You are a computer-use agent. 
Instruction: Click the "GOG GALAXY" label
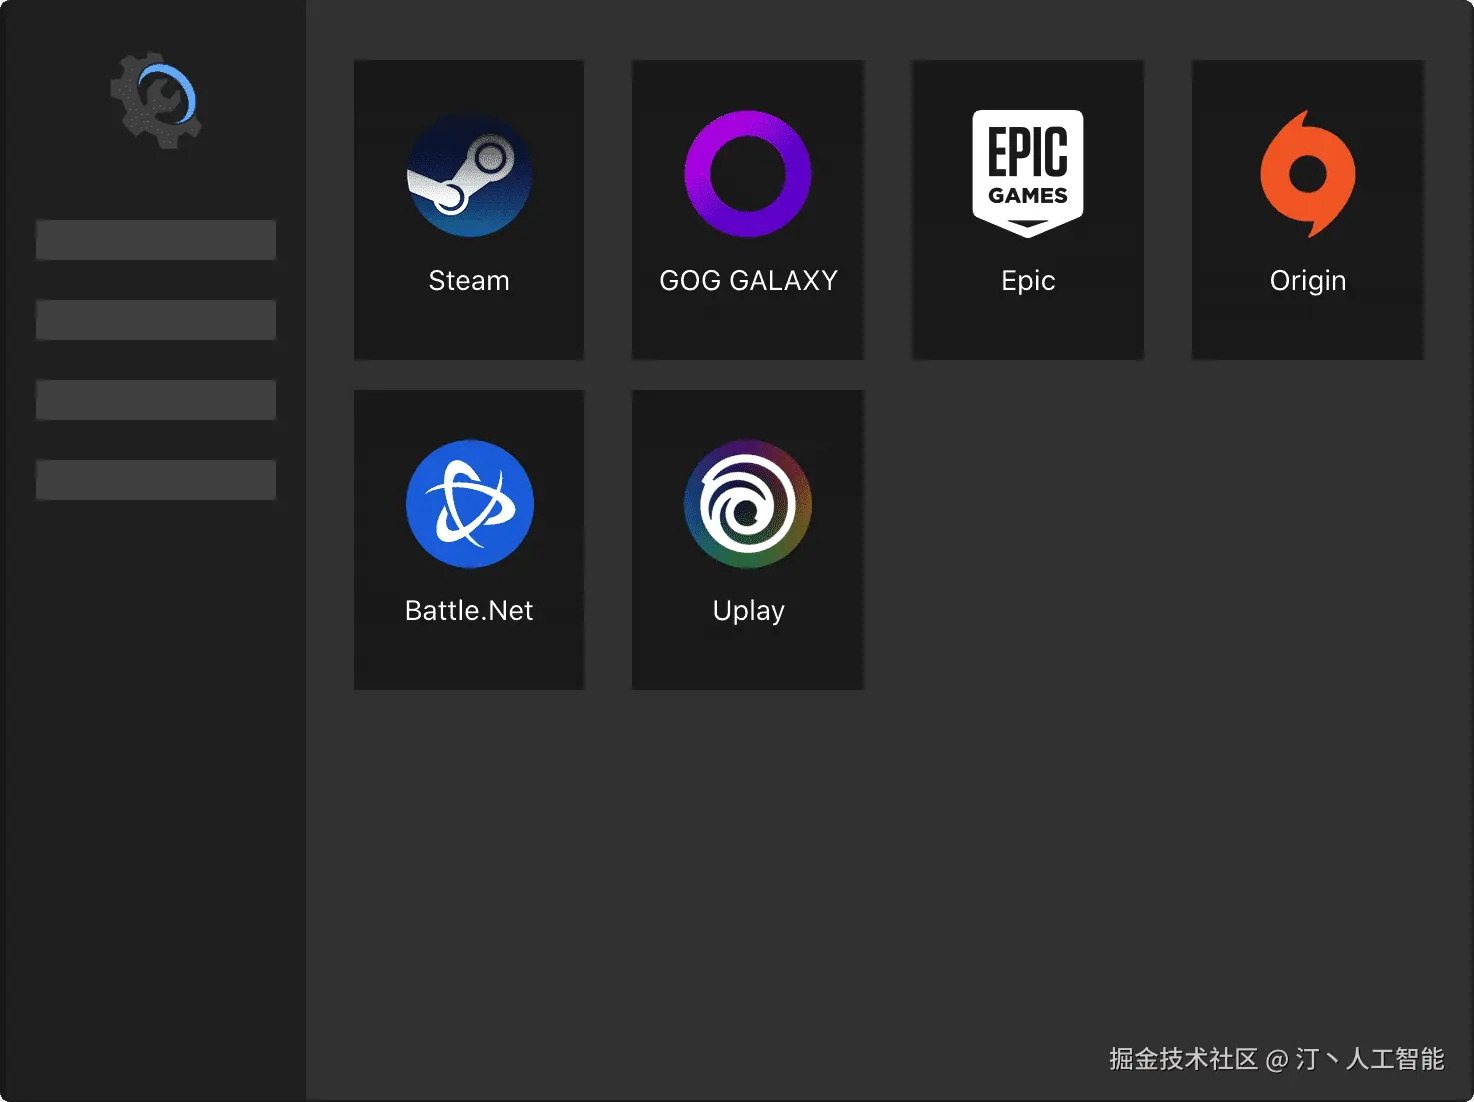click(748, 281)
